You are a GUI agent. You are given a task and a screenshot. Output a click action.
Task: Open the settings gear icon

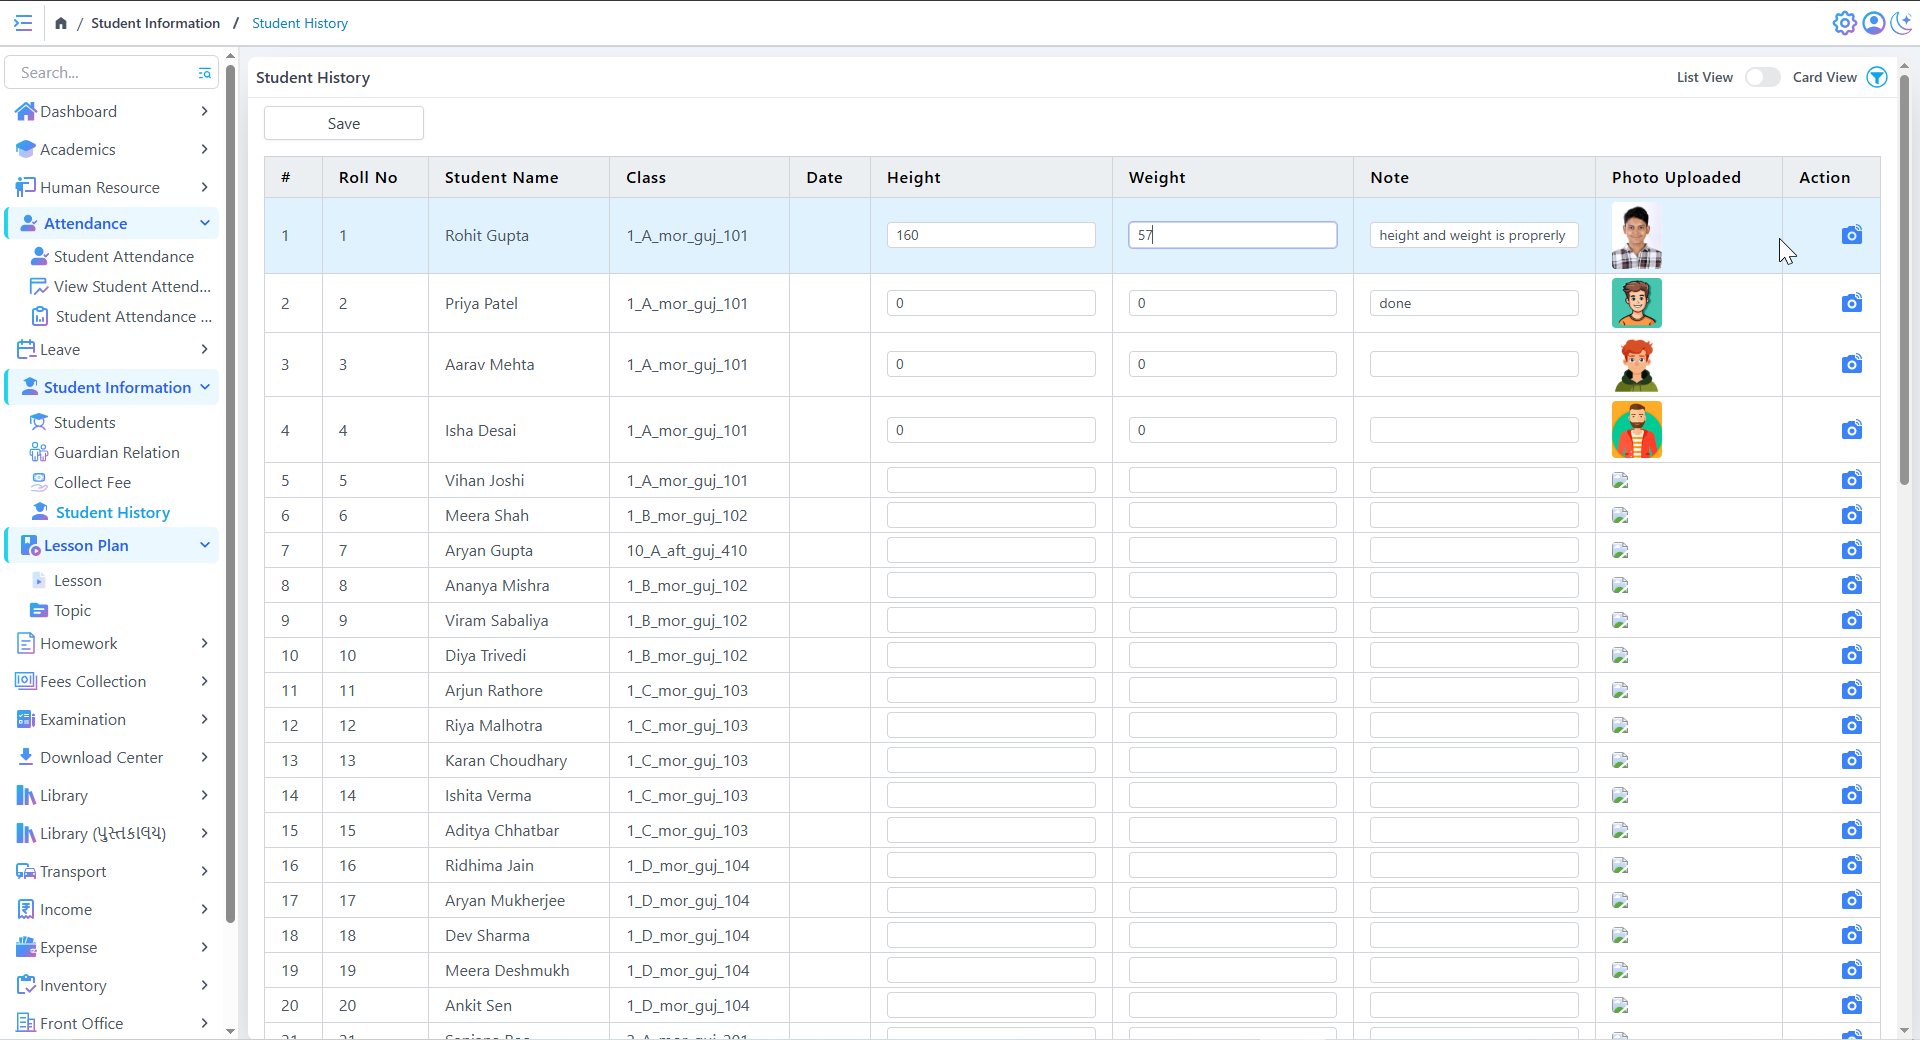[1844, 23]
